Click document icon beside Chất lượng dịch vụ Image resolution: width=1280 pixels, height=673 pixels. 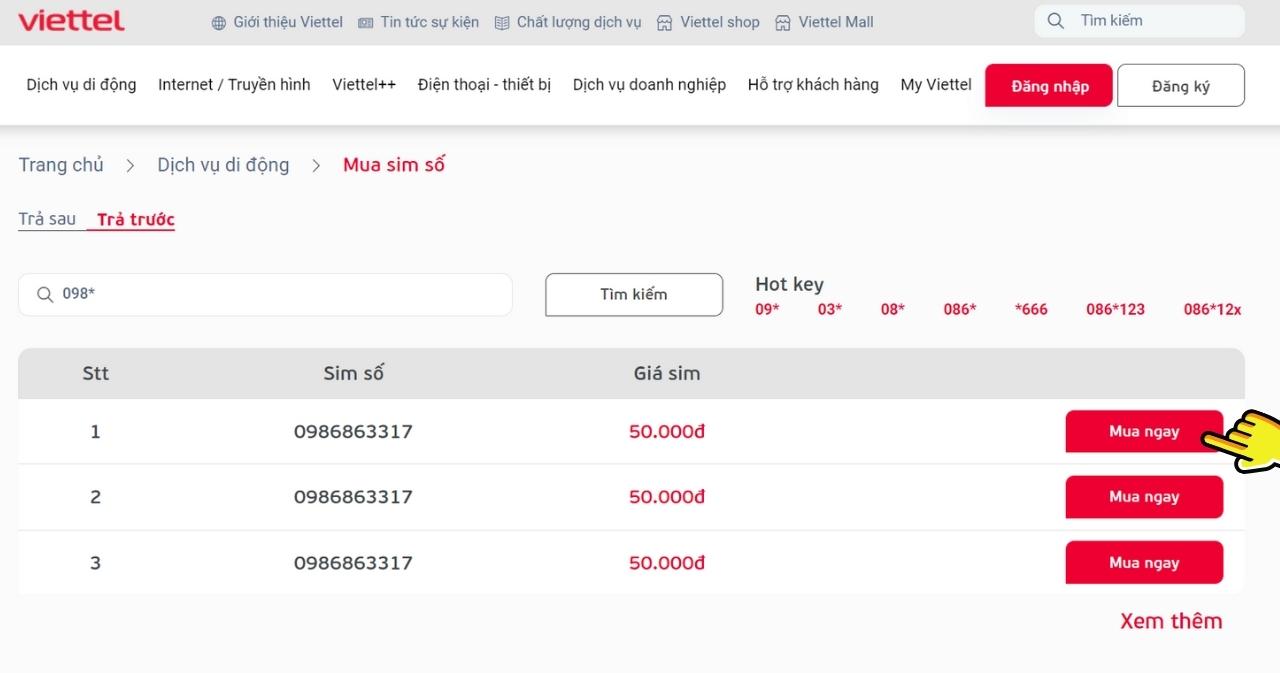click(502, 23)
